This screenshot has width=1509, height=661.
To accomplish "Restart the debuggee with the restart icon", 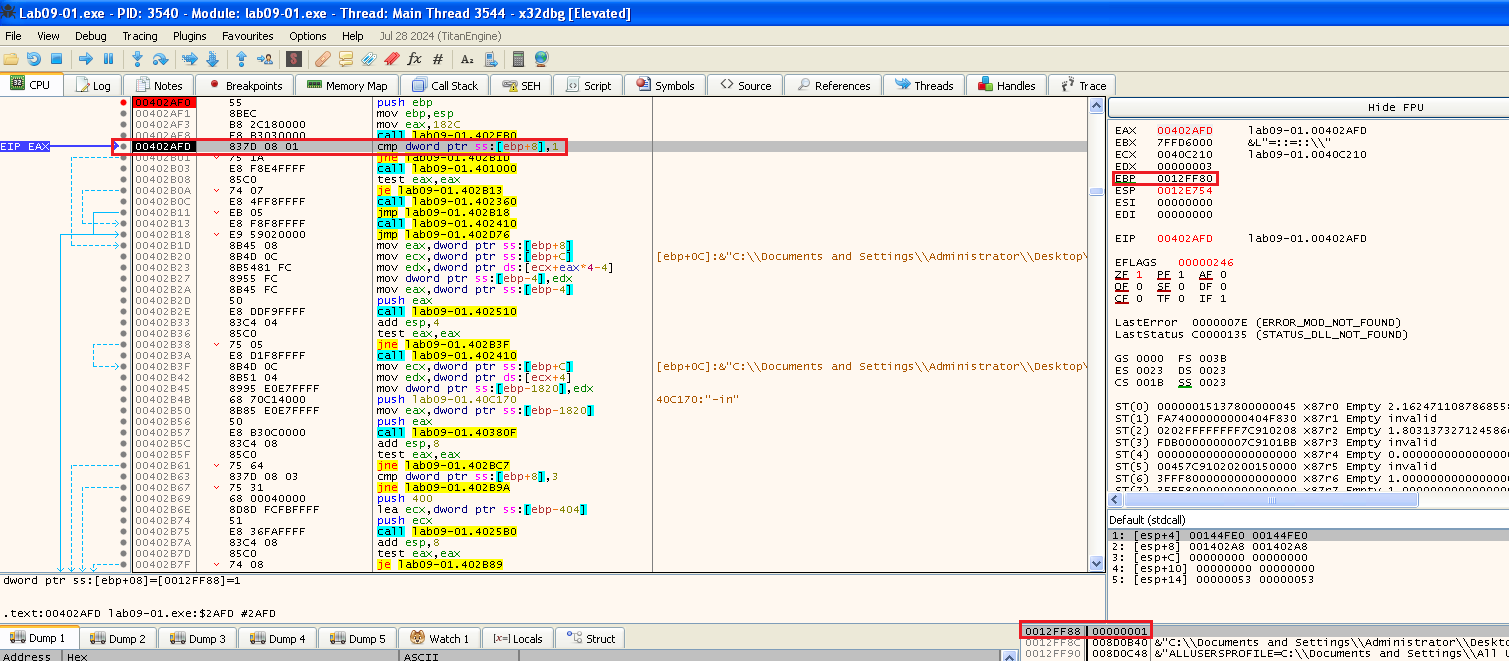I will (x=34, y=59).
